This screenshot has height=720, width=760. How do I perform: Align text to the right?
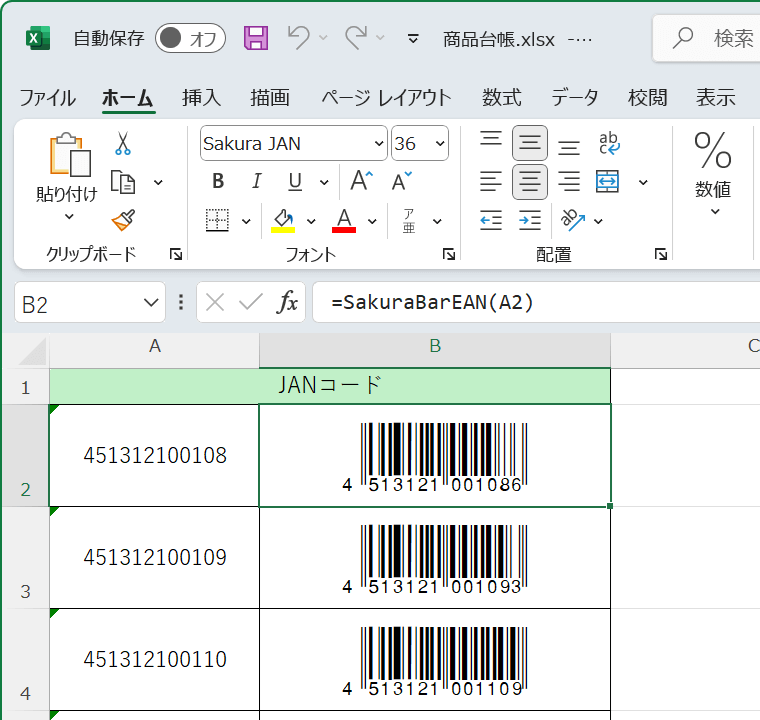(569, 182)
